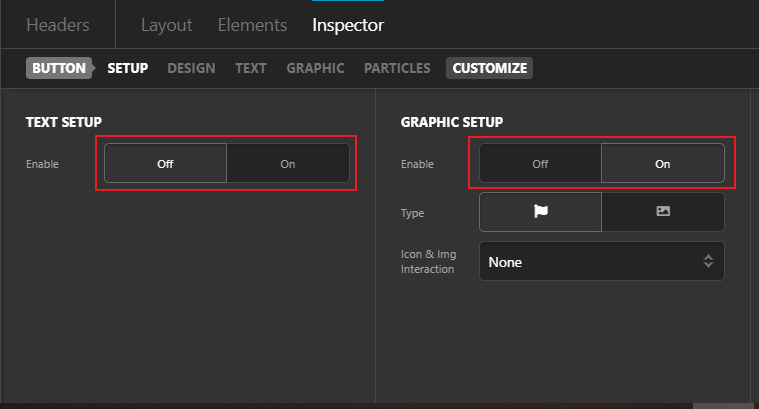This screenshot has height=409, width=759.
Task: Open the Layout tab
Action: coord(167,25)
